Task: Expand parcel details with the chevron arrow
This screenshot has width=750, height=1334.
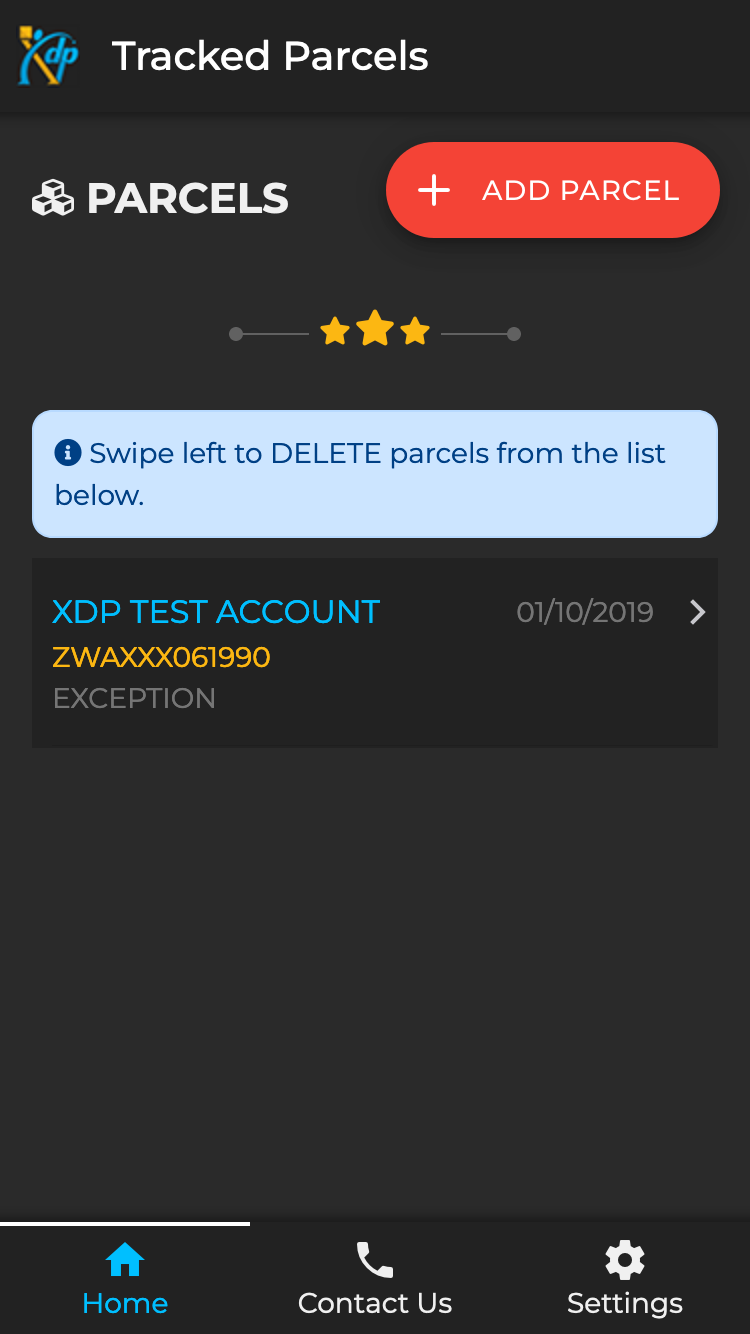Action: (x=698, y=612)
